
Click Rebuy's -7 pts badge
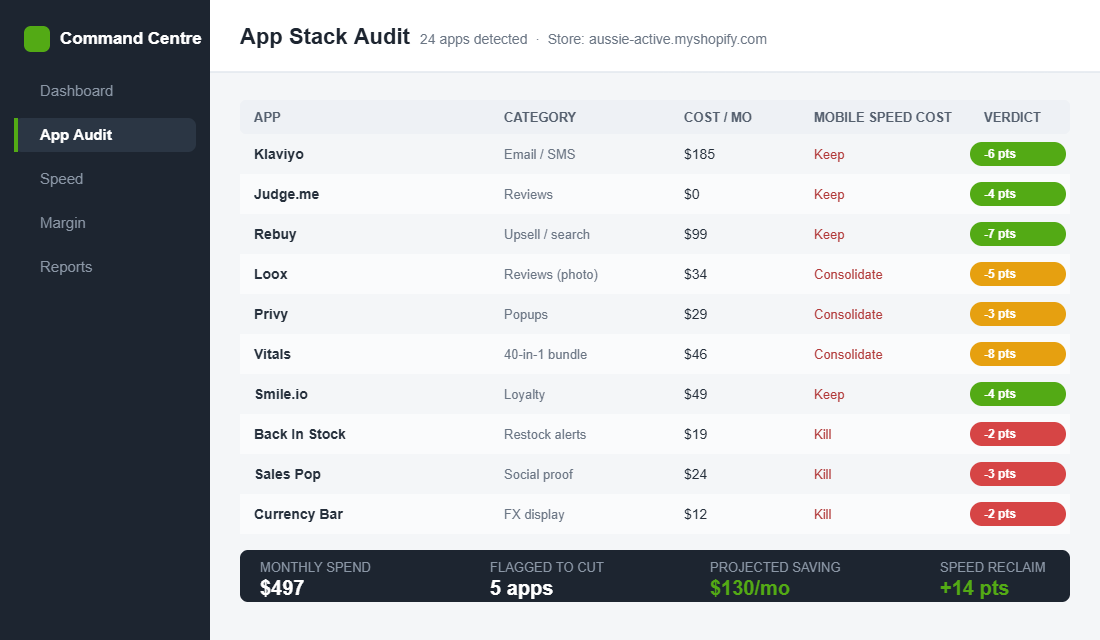[x=1017, y=234]
